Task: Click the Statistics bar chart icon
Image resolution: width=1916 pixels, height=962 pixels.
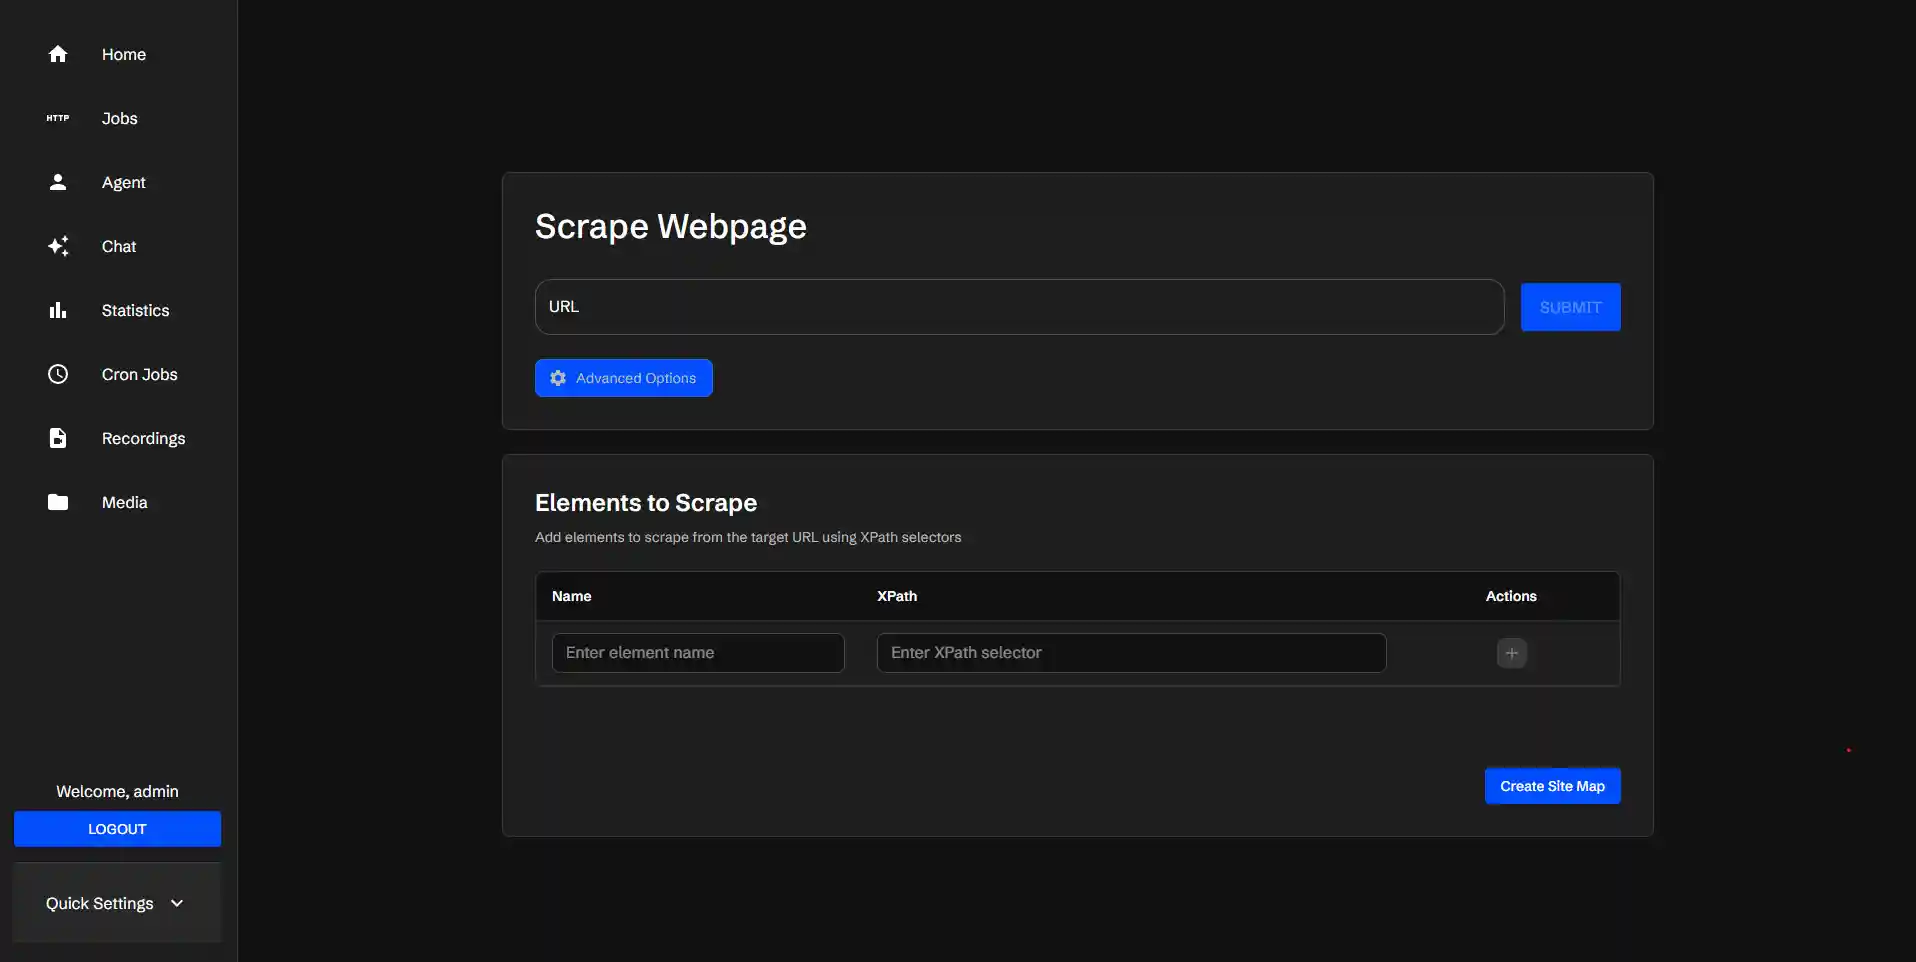Action: click(57, 309)
